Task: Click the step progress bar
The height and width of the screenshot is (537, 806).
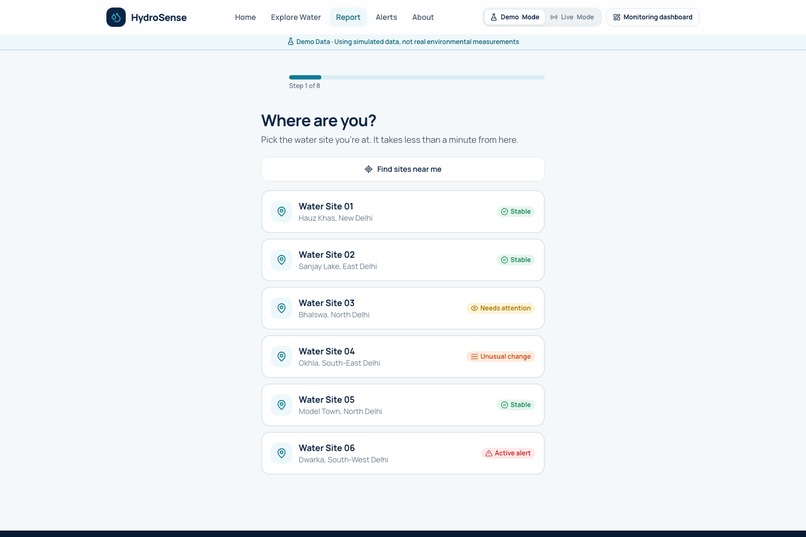Action: pyautogui.click(x=417, y=77)
